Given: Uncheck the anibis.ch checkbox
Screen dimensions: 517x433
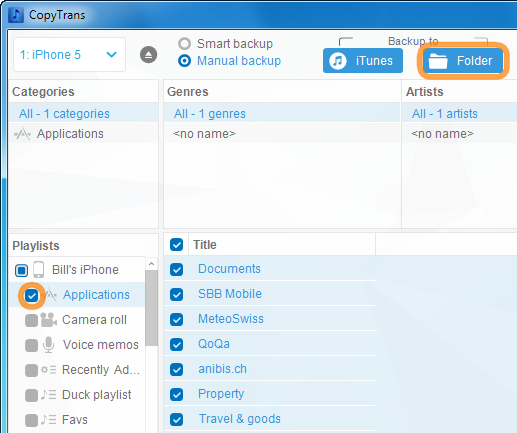Looking at the screenshot, I should coord(176,369).
